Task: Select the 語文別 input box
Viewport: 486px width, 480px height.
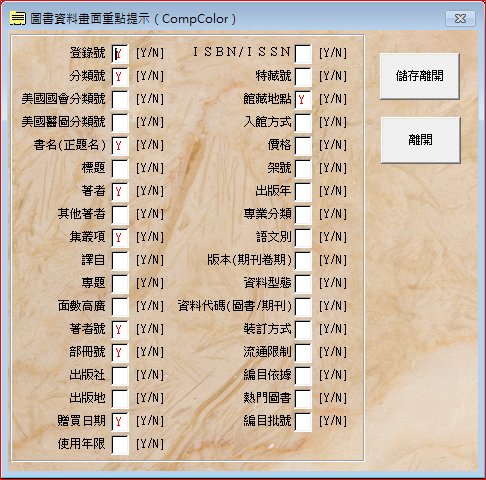Action: 303,238
